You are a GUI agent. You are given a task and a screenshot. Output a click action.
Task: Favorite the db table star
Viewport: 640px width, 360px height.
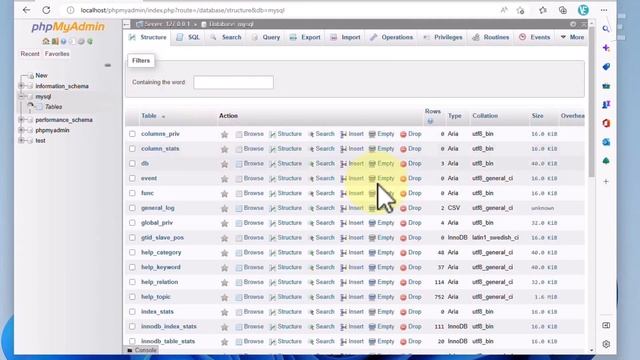[x=224, y=164]
